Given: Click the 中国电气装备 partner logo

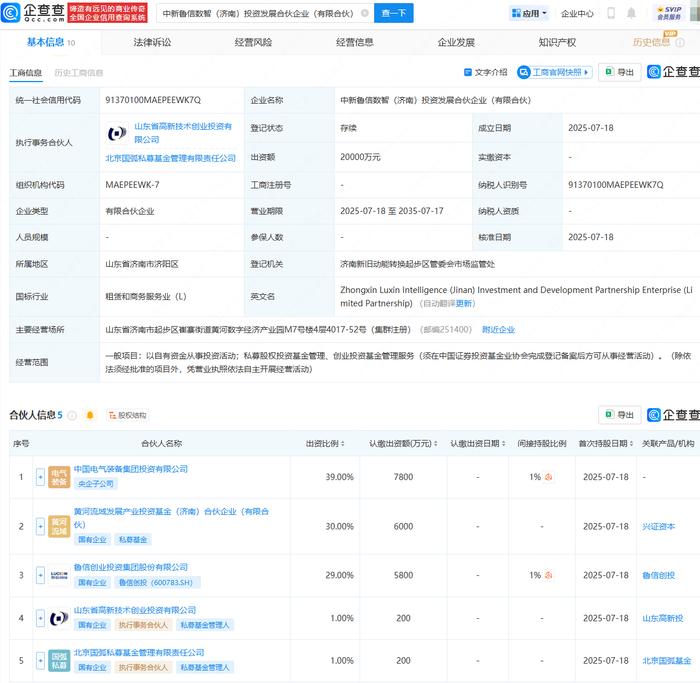Looking at the screenshot, I should [59, 477].
